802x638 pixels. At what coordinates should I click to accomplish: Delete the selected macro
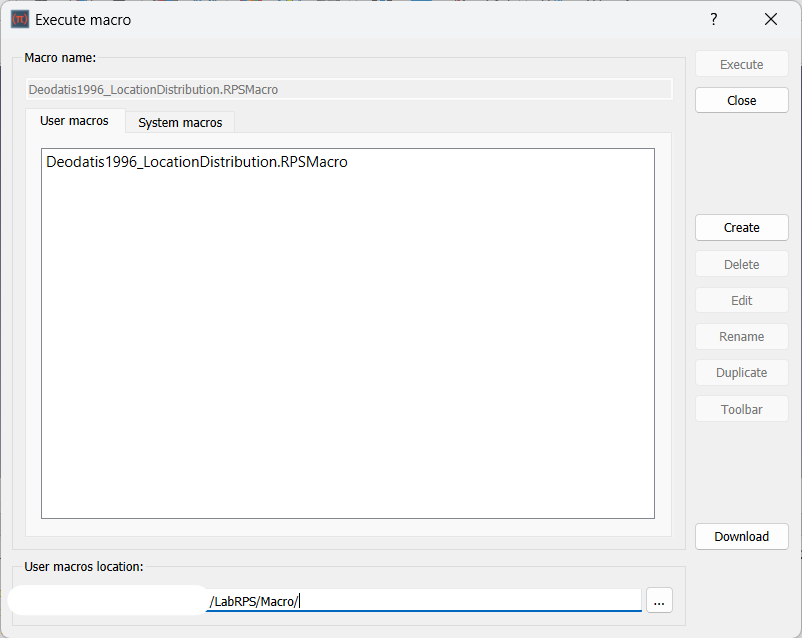click(x=741, y=265)
